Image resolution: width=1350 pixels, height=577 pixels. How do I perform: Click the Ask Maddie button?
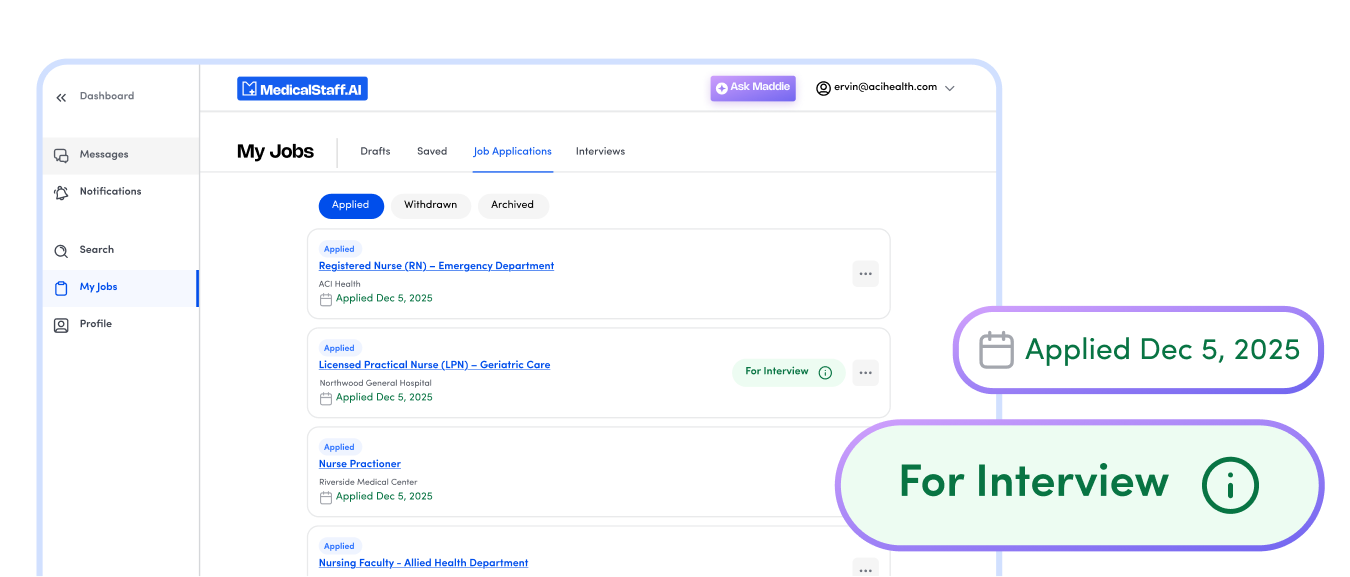[x=753, y=88]
